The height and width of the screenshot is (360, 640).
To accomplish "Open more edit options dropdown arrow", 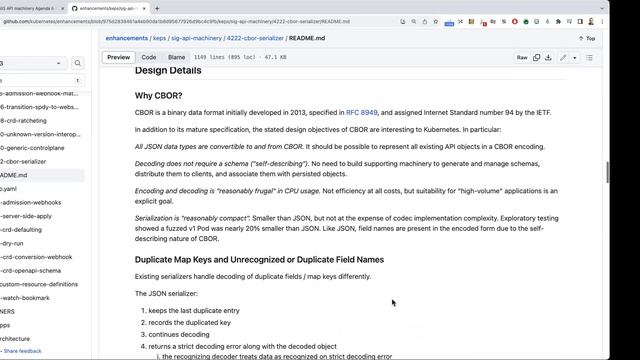I will (575, 58).
